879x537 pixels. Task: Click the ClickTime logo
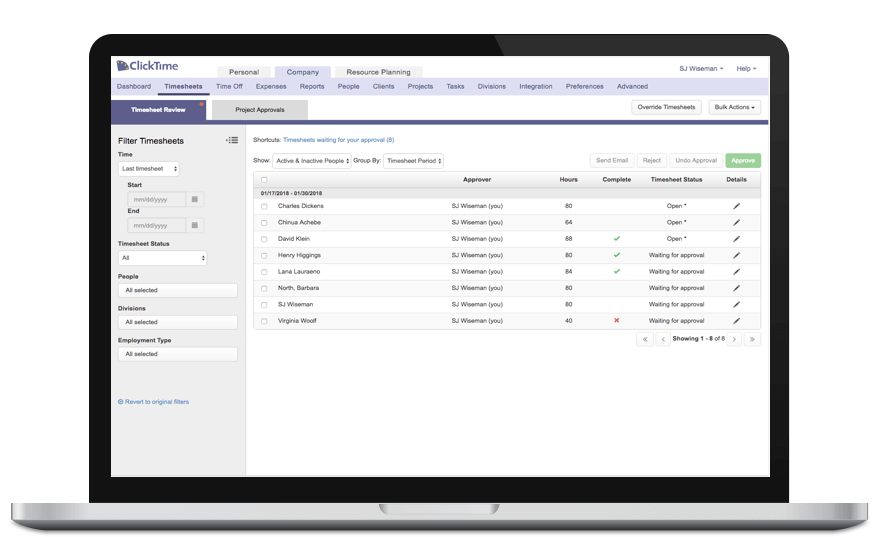[x=147, y=67]
